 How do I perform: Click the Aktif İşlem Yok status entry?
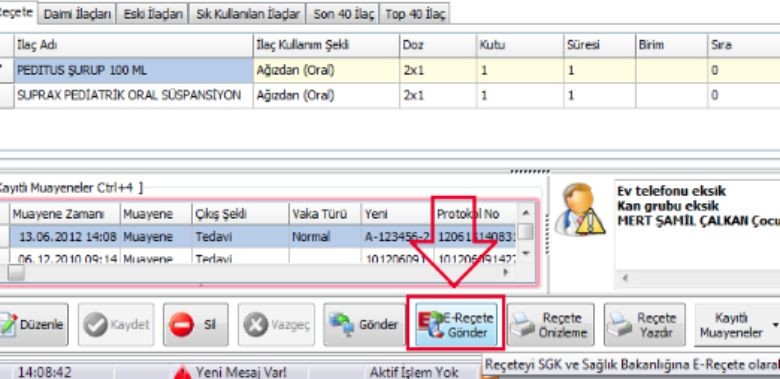pyautogui.click(x=414, y=372)
